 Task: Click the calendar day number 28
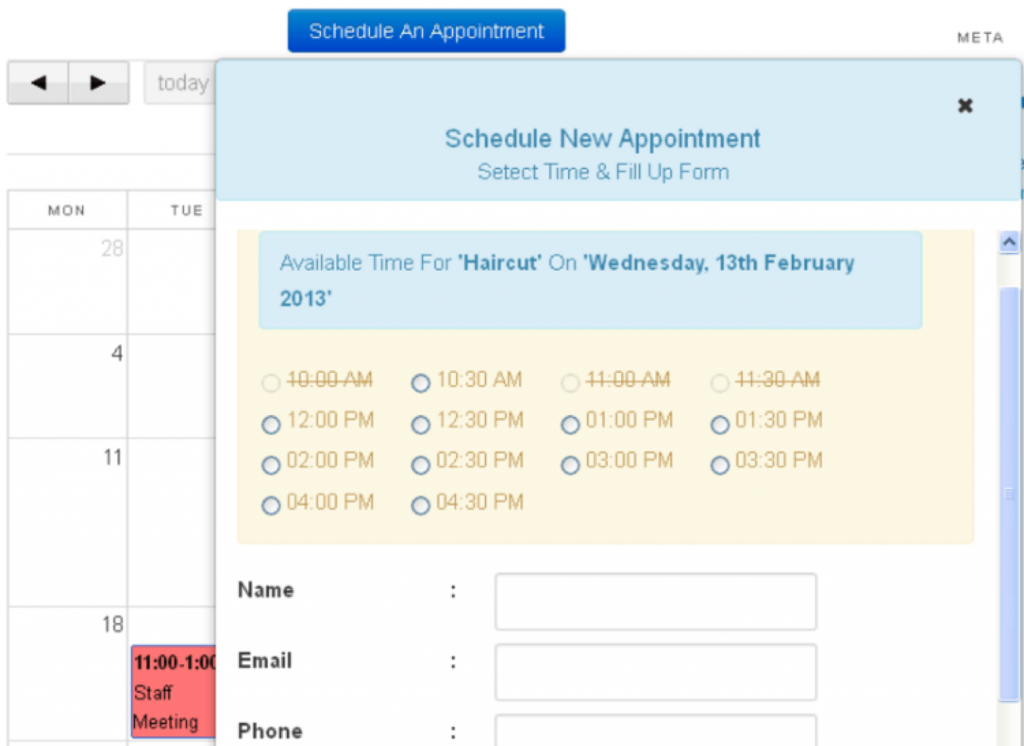[112, 249]
